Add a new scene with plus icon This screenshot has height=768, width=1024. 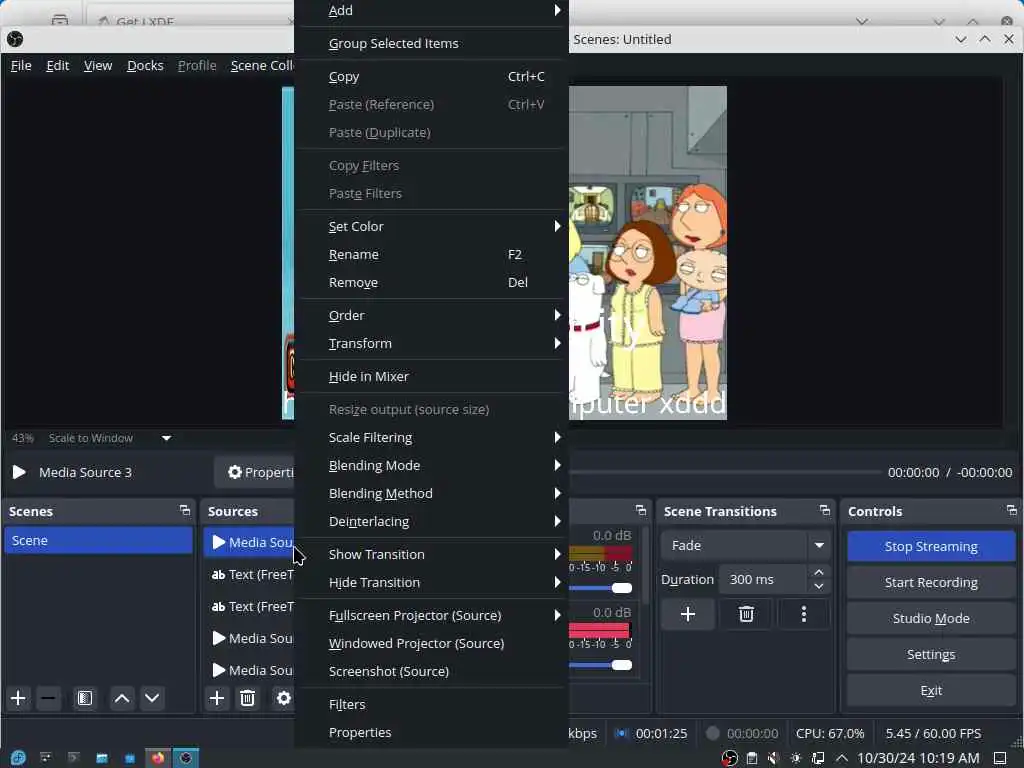pyautogui.click(x=18, y=698)
